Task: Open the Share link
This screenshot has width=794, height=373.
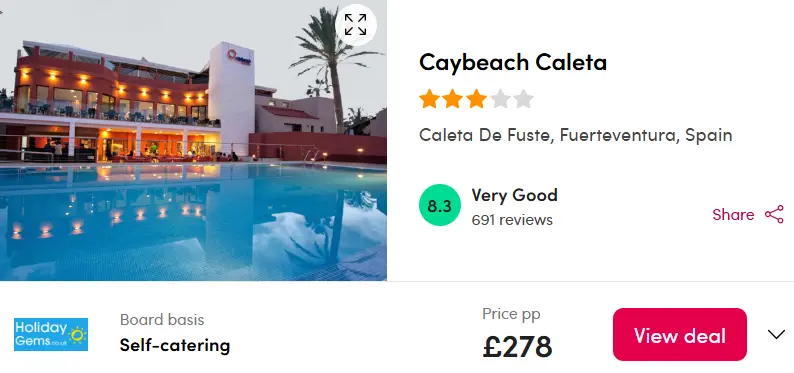Action: (733, 215)
